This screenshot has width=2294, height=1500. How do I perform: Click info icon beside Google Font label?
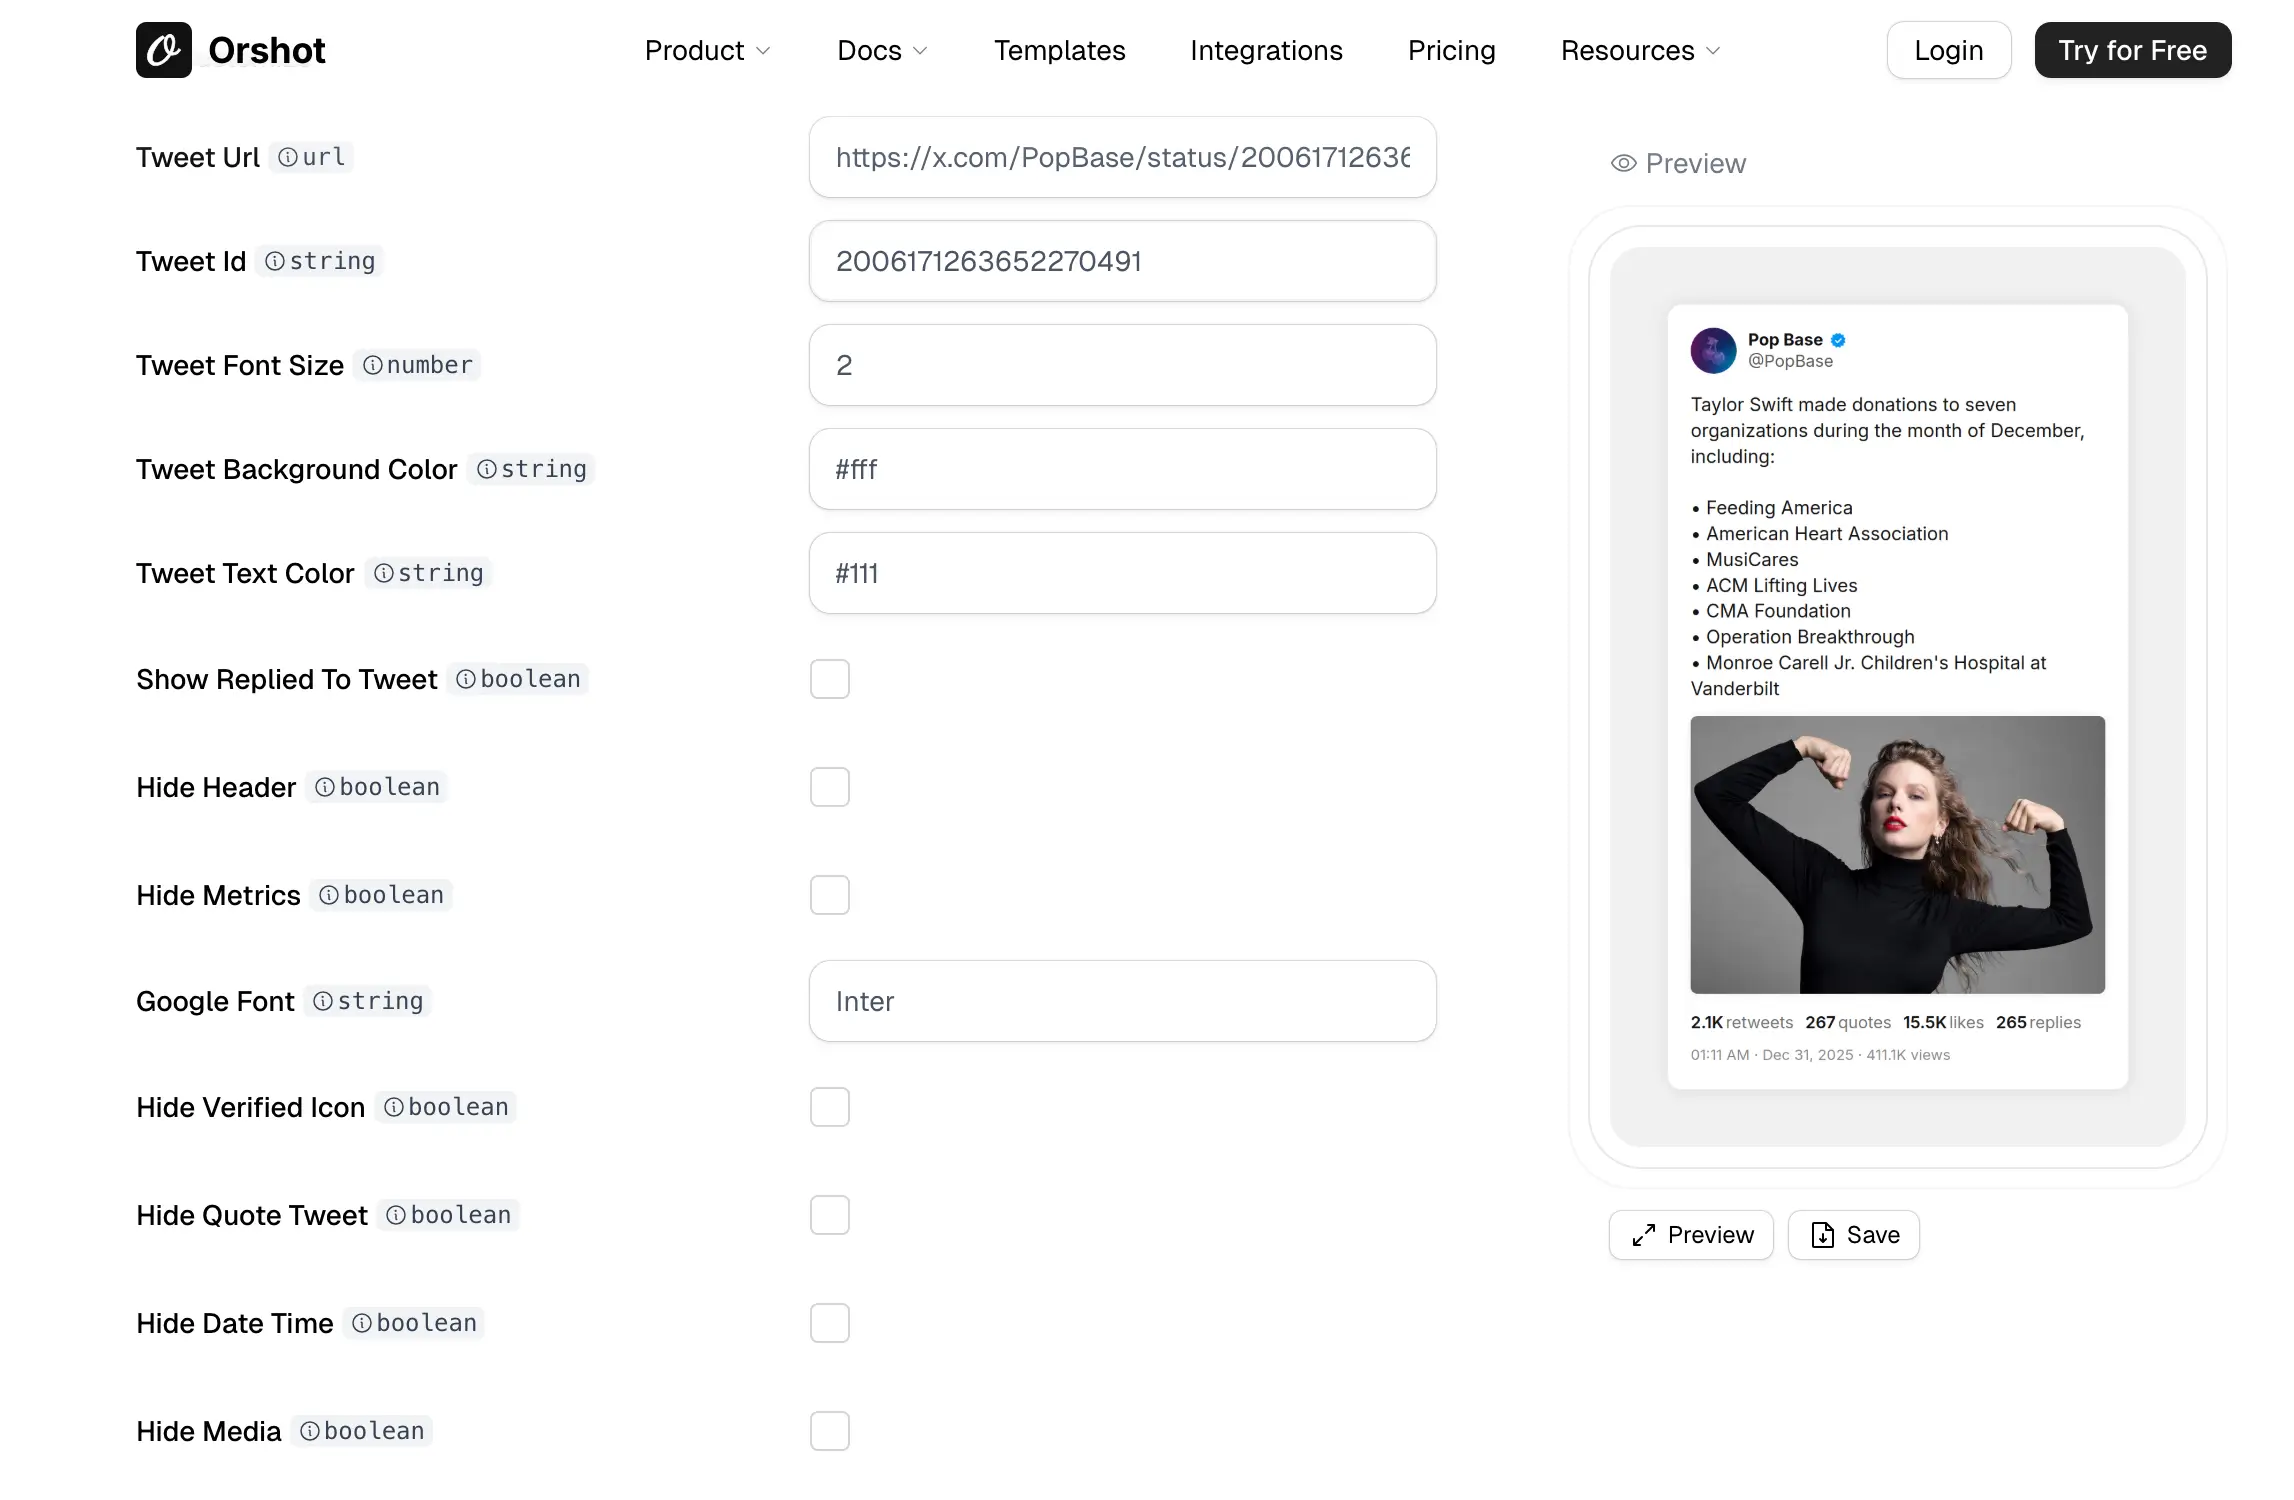click(322, 1001)
